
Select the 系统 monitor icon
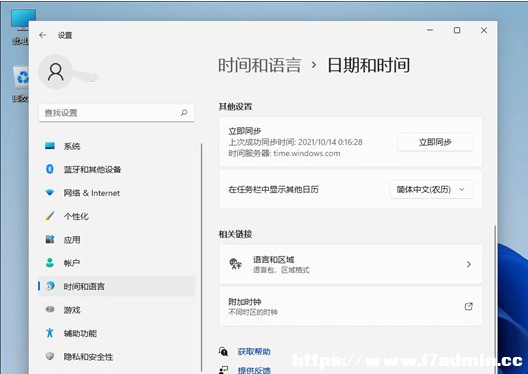(50, 146)
